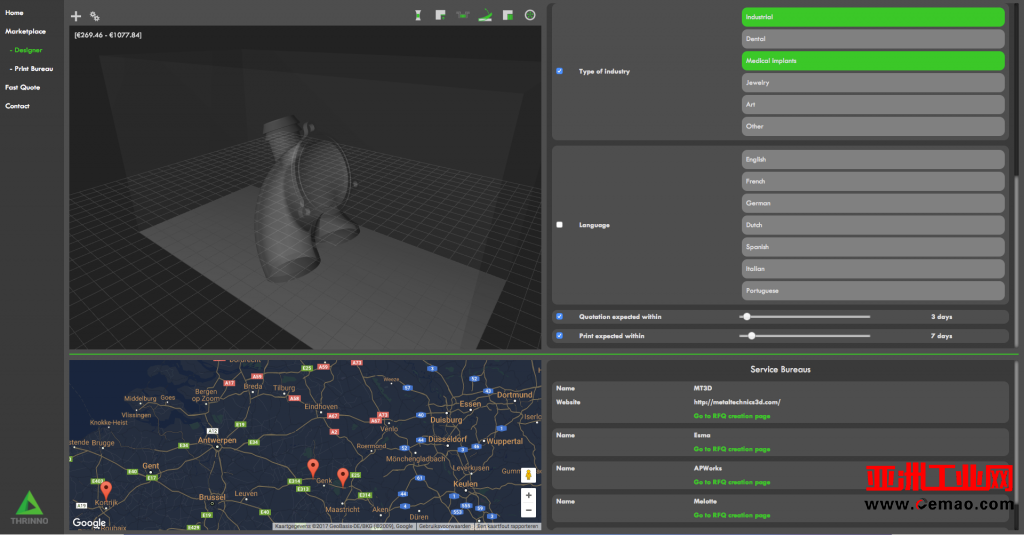Click the Esma bureau name
Screen dimensions: 1024x535
pos(701,435)
